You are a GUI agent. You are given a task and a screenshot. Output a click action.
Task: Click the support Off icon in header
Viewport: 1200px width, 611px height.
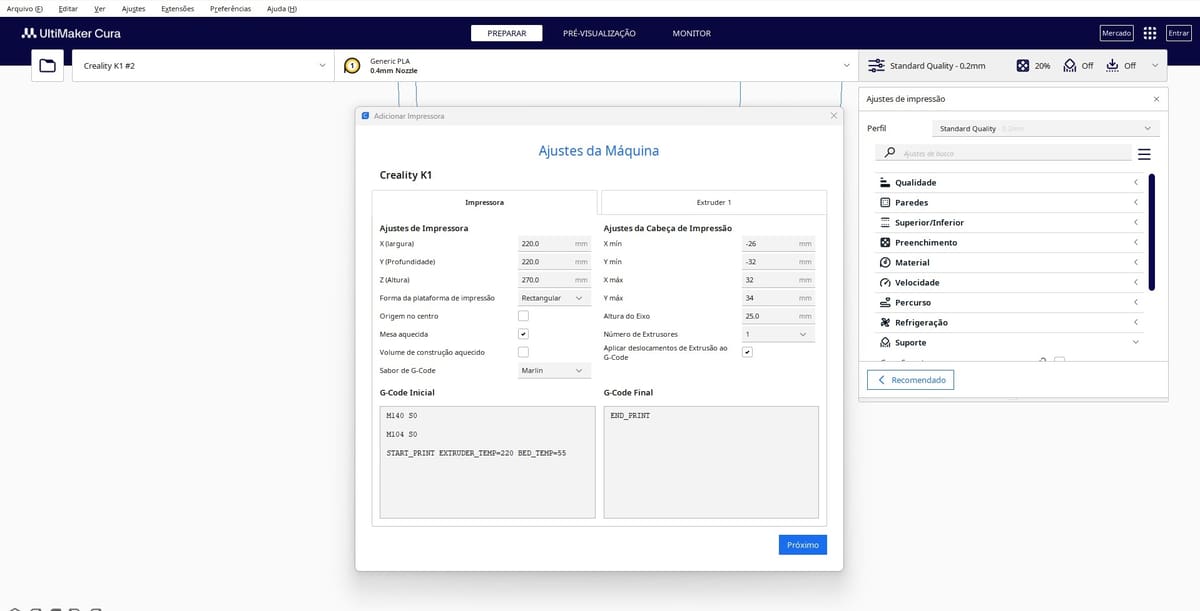(1069, 66)
